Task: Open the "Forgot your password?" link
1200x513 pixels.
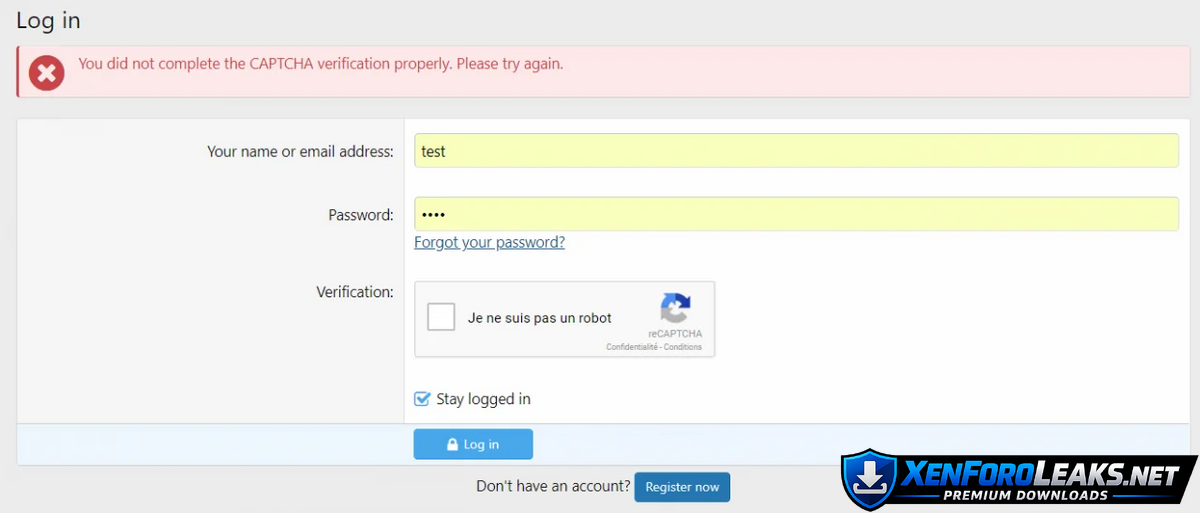Action: click(489, 242)
